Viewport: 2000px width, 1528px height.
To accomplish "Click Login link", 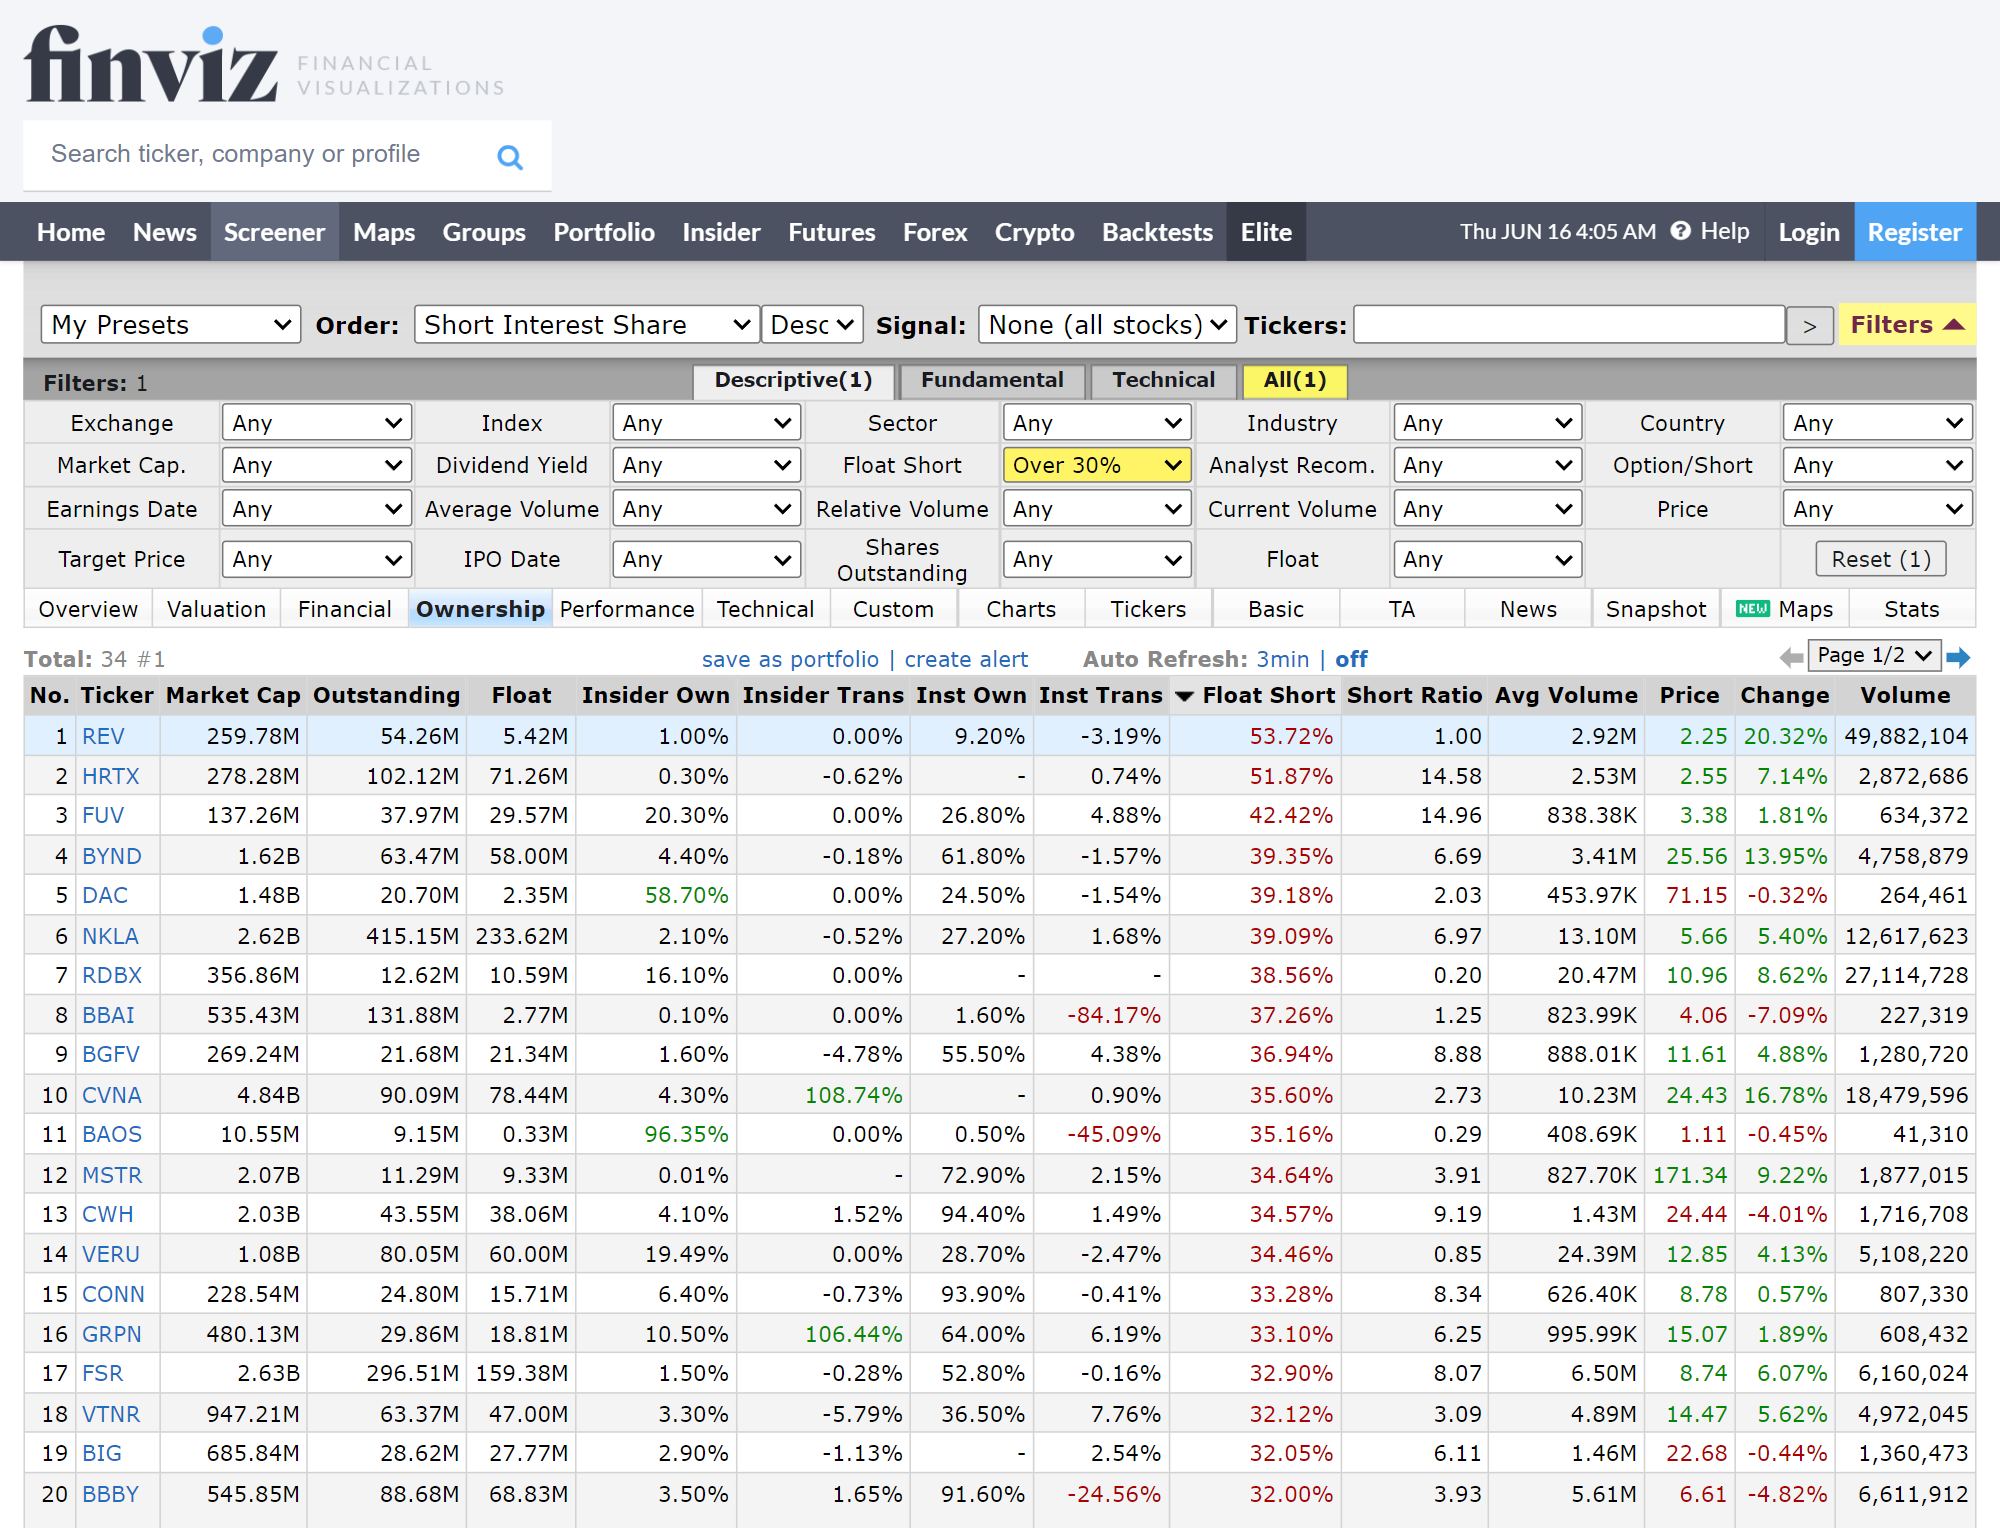I will coord(1809,232).
